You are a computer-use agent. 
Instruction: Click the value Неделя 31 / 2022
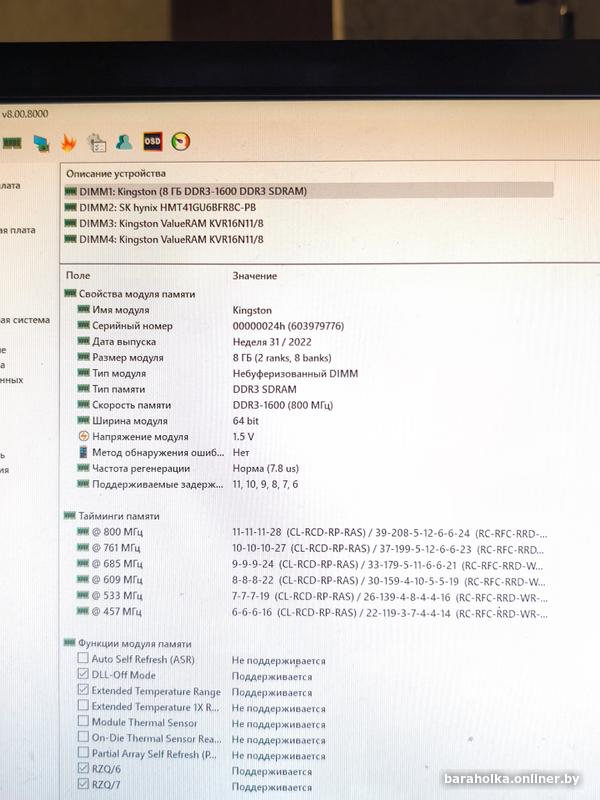tap(272, 342)
